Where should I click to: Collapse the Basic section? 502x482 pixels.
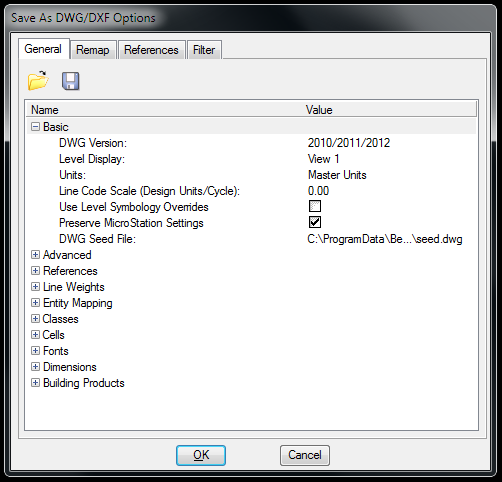(35, 127)
